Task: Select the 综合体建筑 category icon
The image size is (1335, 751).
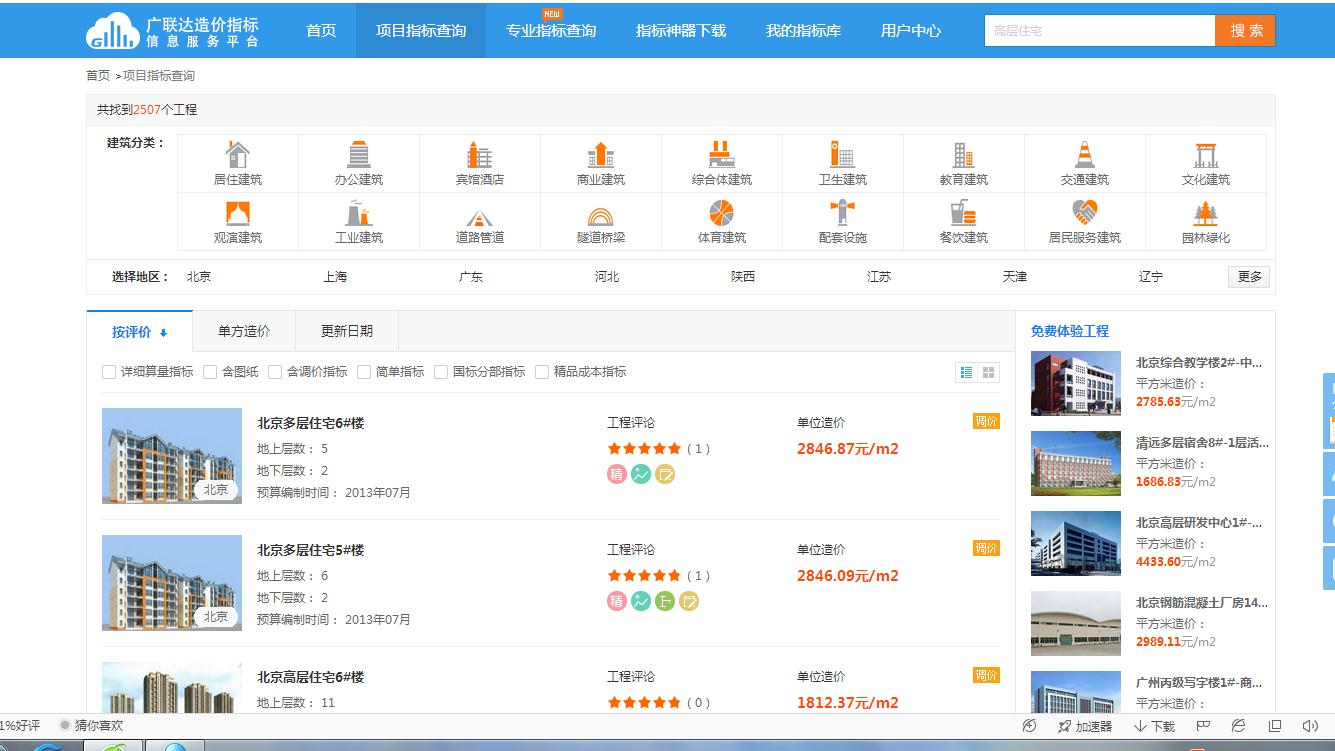Action: point(722,155)
